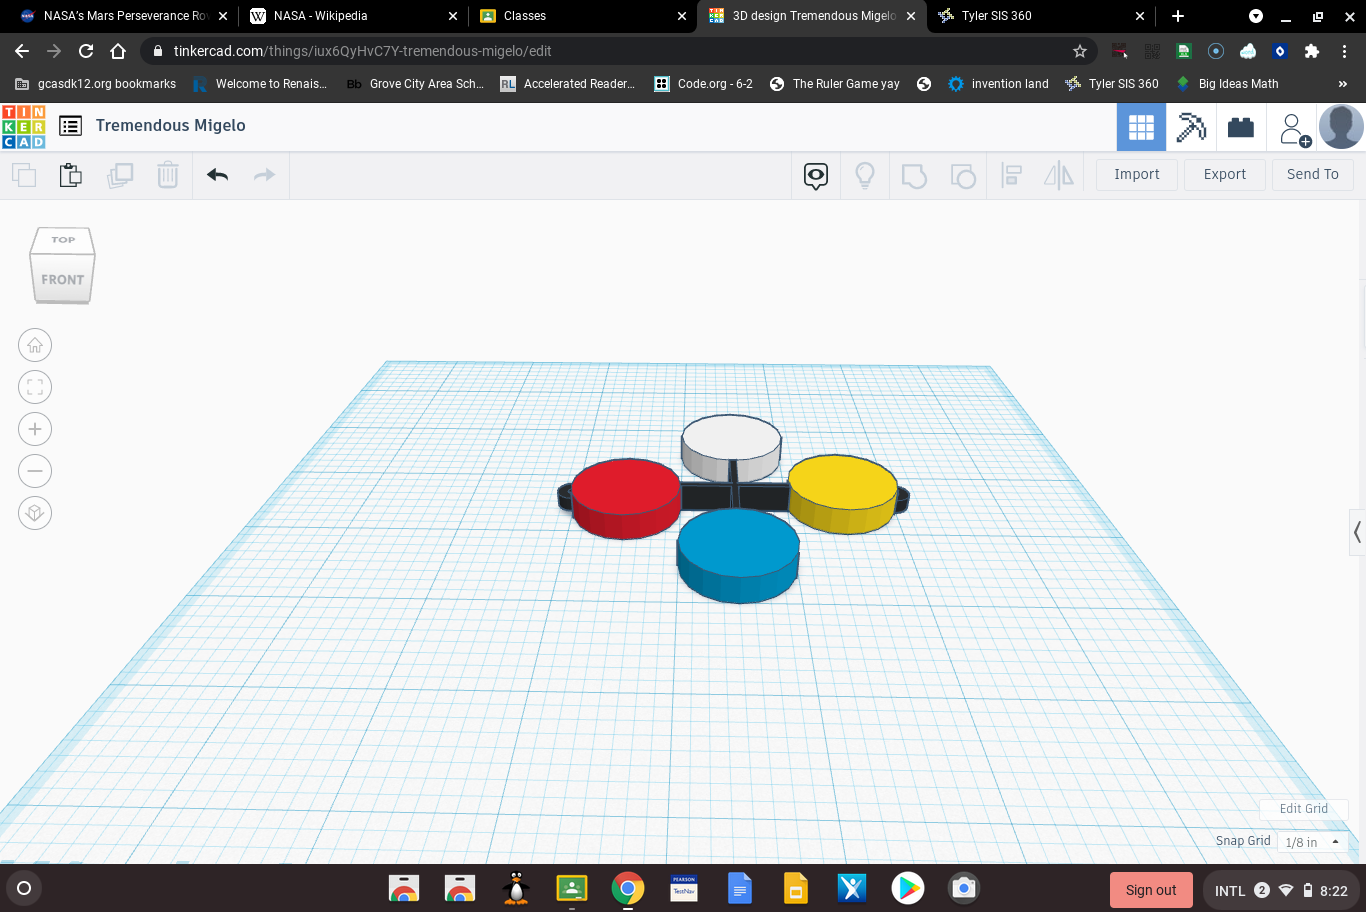Click the Paste toolbar icon
Viewport: 1366px width, 912px height.
[71, 175]
